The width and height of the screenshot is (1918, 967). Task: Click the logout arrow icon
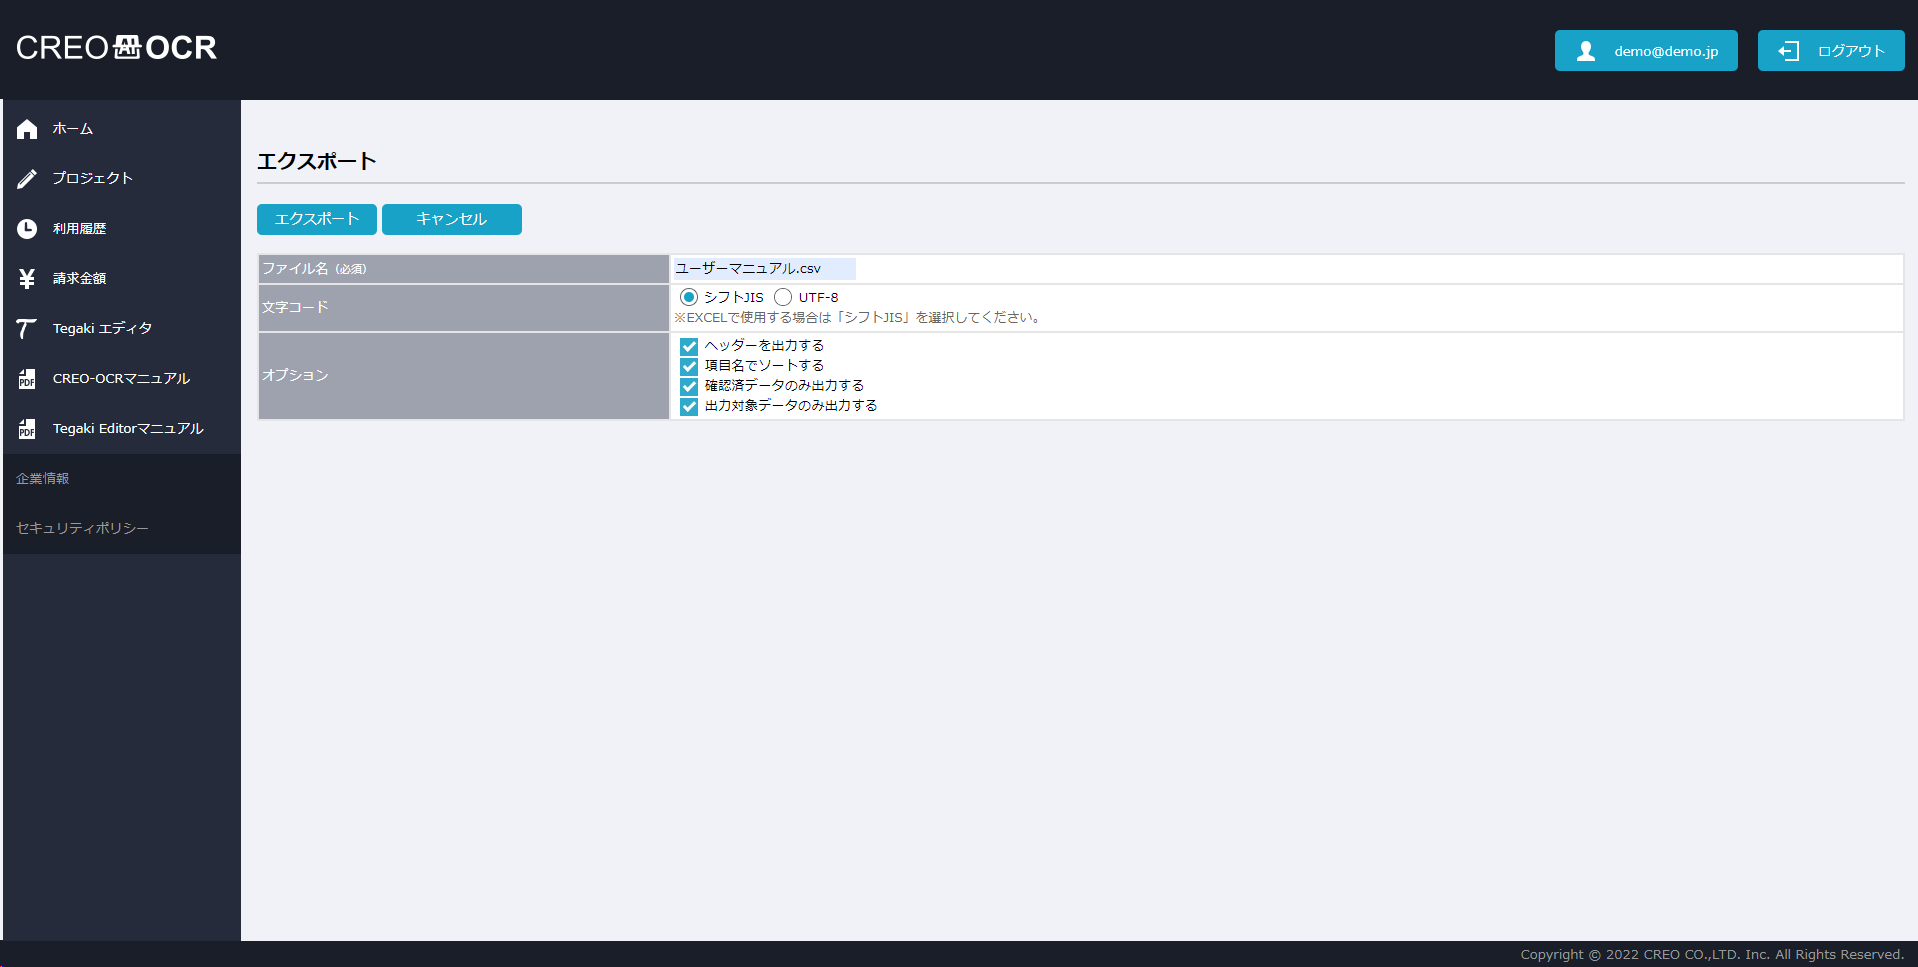point(1788,51)
